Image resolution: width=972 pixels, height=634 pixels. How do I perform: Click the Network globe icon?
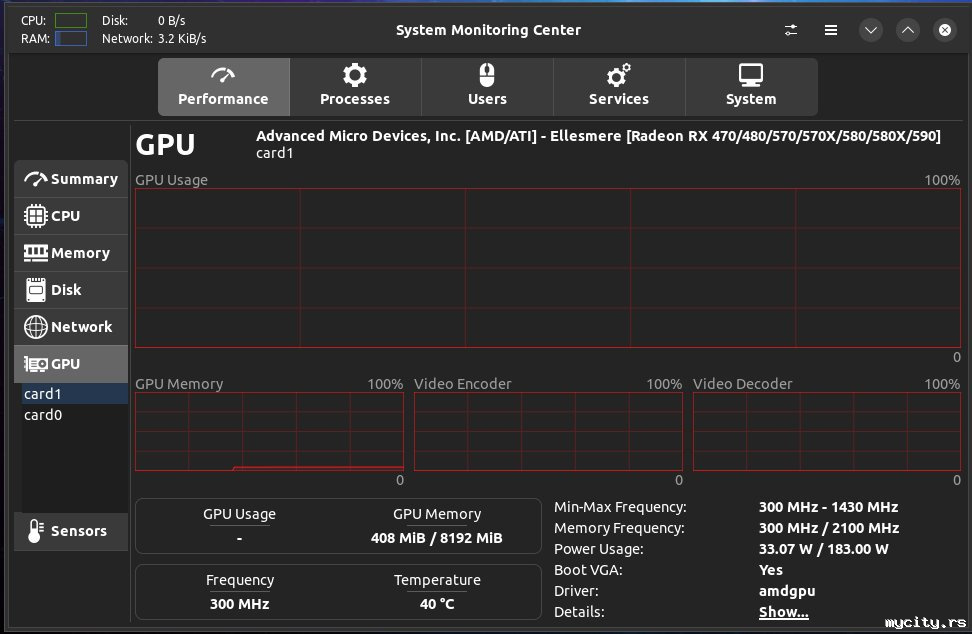36,327
